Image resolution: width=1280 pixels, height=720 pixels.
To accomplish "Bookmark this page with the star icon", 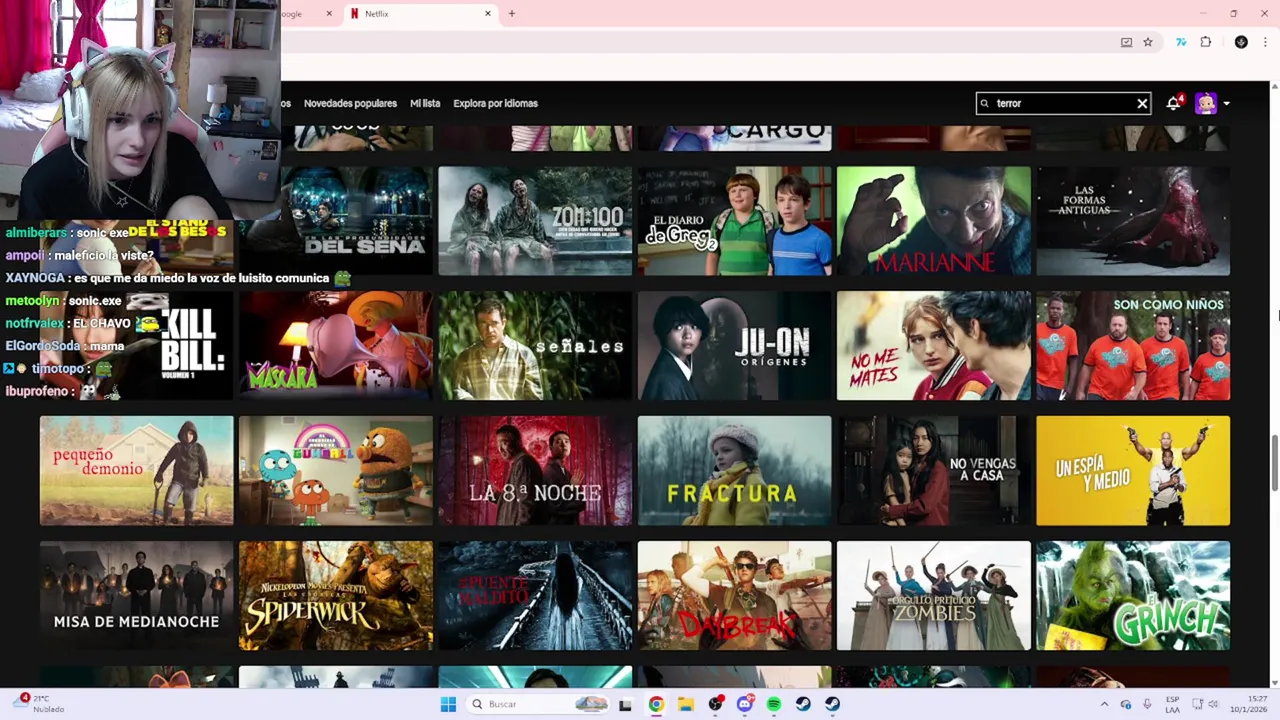I will point(1148,42).
